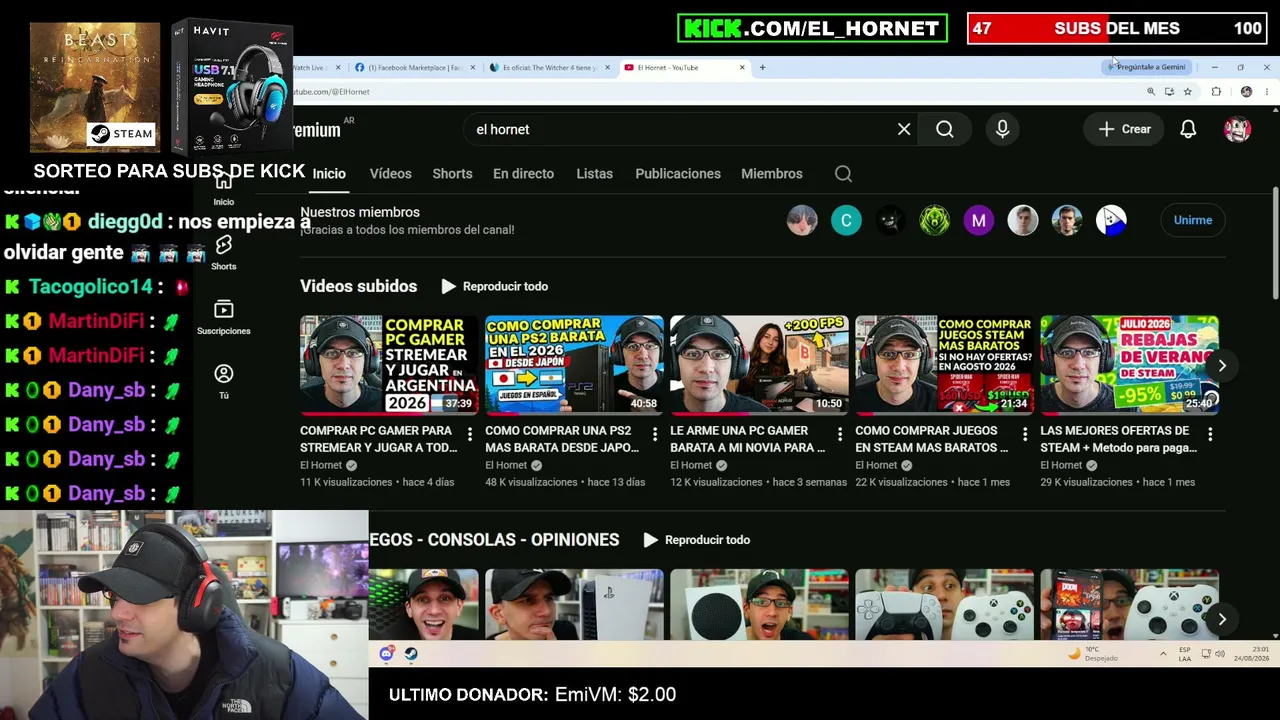1280x720 pixels.
Task: Open the Listas channel tab
Action: pyautogui.click(x=594, y=174)
